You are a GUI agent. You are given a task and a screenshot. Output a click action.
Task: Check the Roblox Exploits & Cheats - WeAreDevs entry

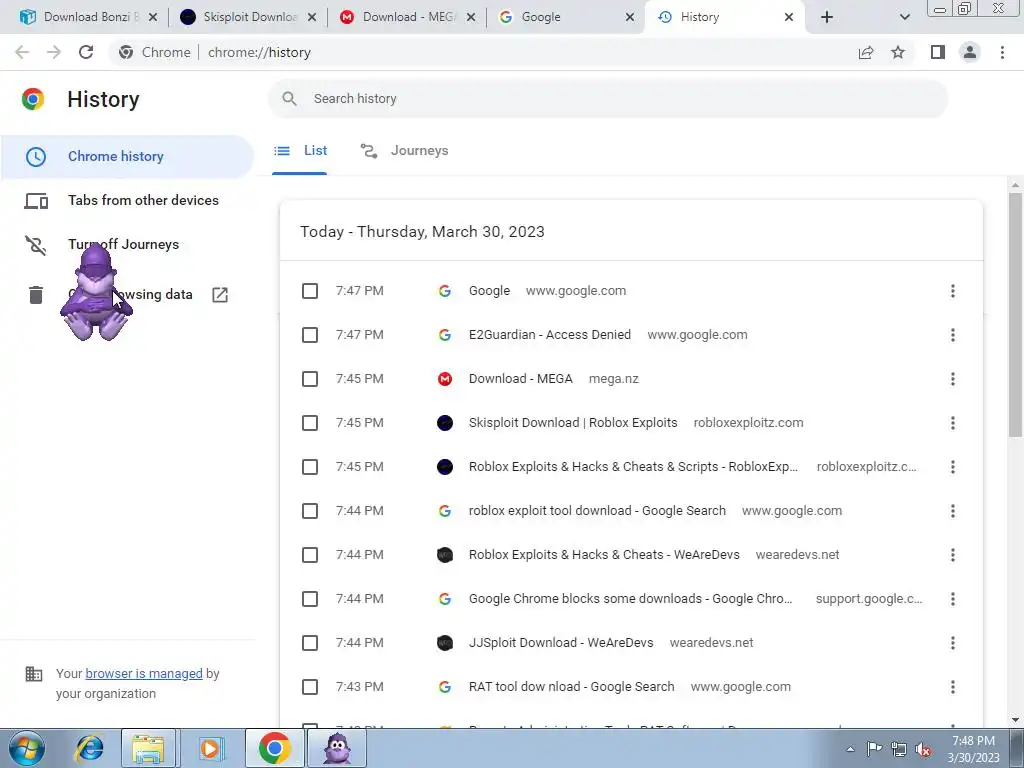[x=310, y=555]
